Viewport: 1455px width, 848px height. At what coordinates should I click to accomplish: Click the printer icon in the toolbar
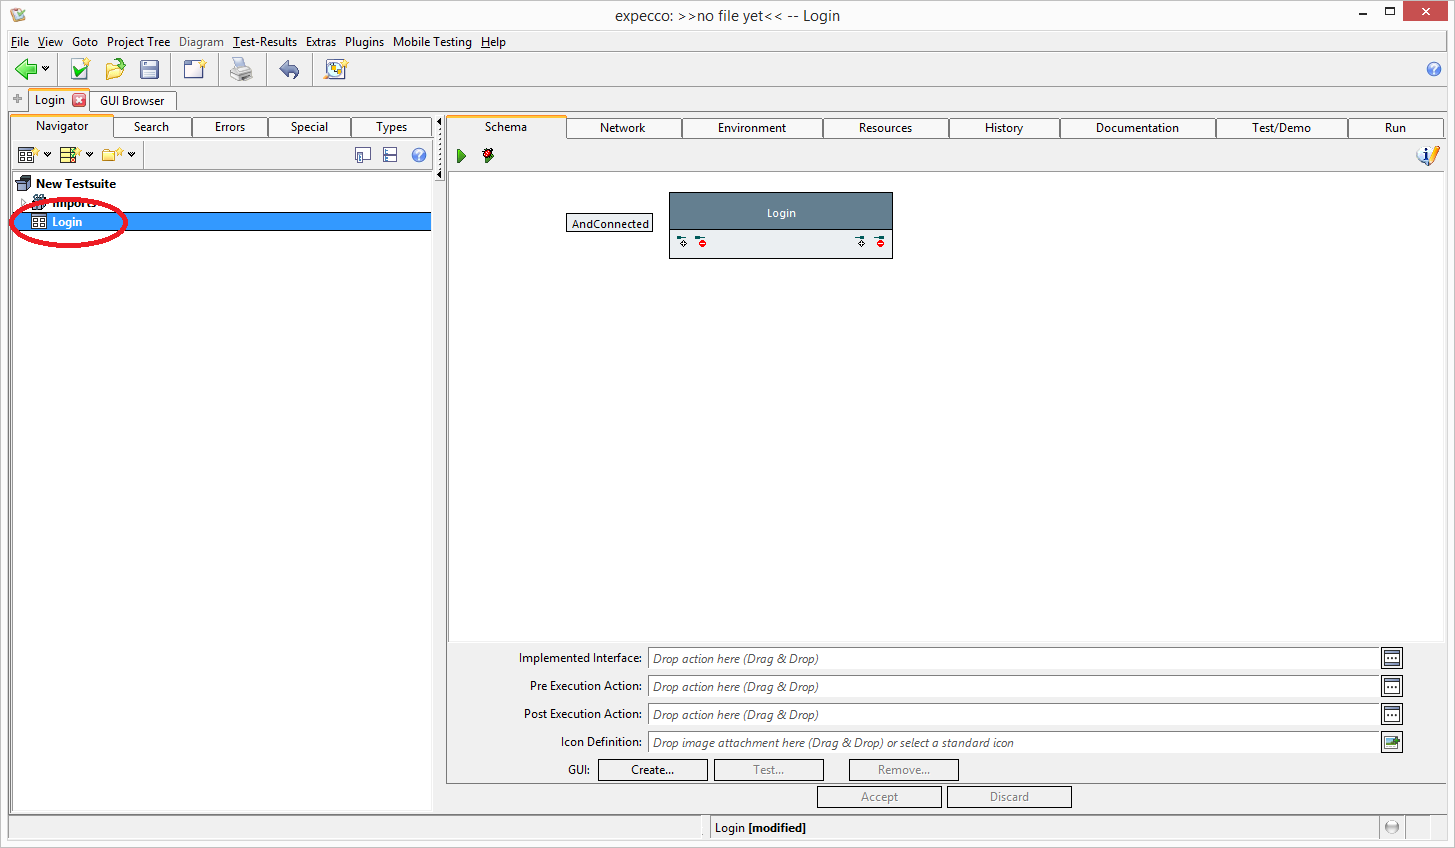pos(241,69)
